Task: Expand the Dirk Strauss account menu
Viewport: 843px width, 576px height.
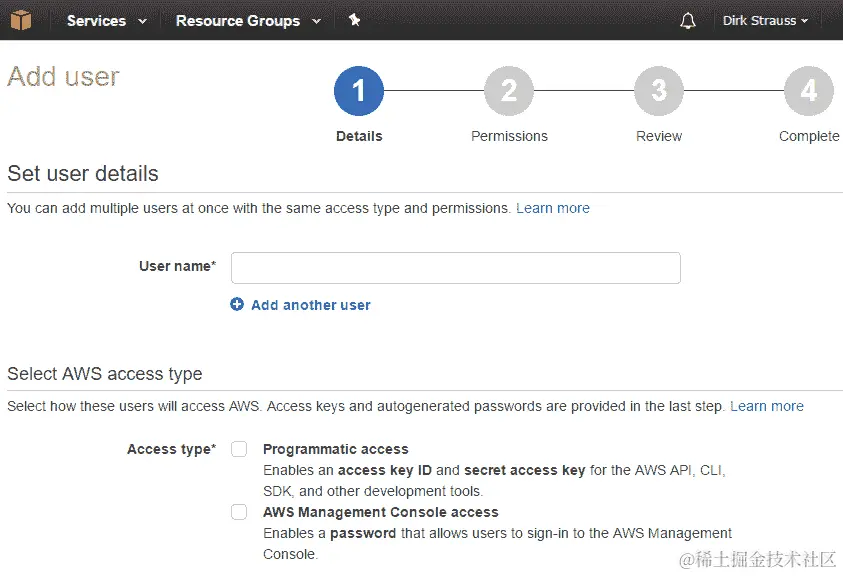Action: pos(765,20)
